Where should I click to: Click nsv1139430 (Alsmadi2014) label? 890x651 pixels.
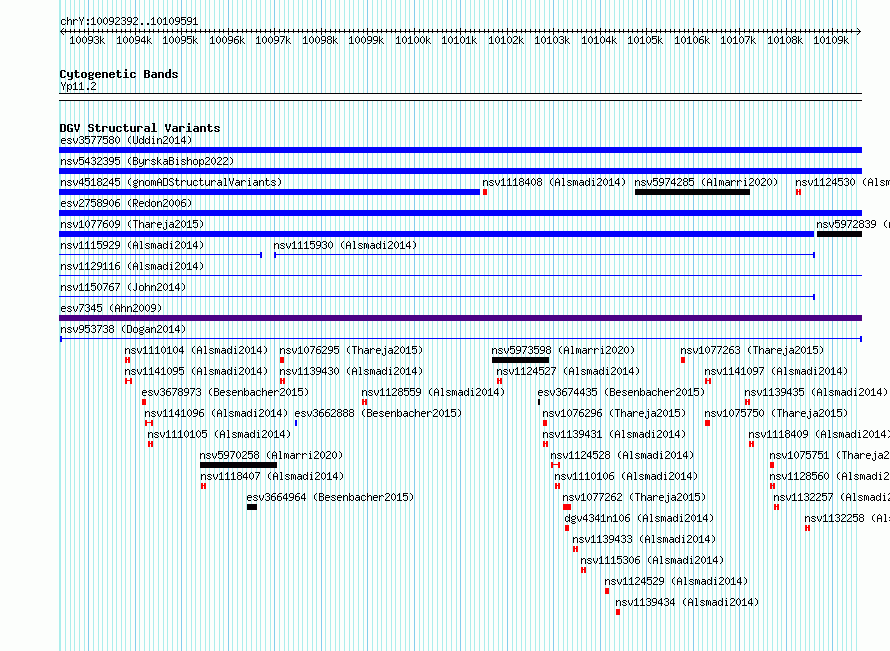pos(351,371)
